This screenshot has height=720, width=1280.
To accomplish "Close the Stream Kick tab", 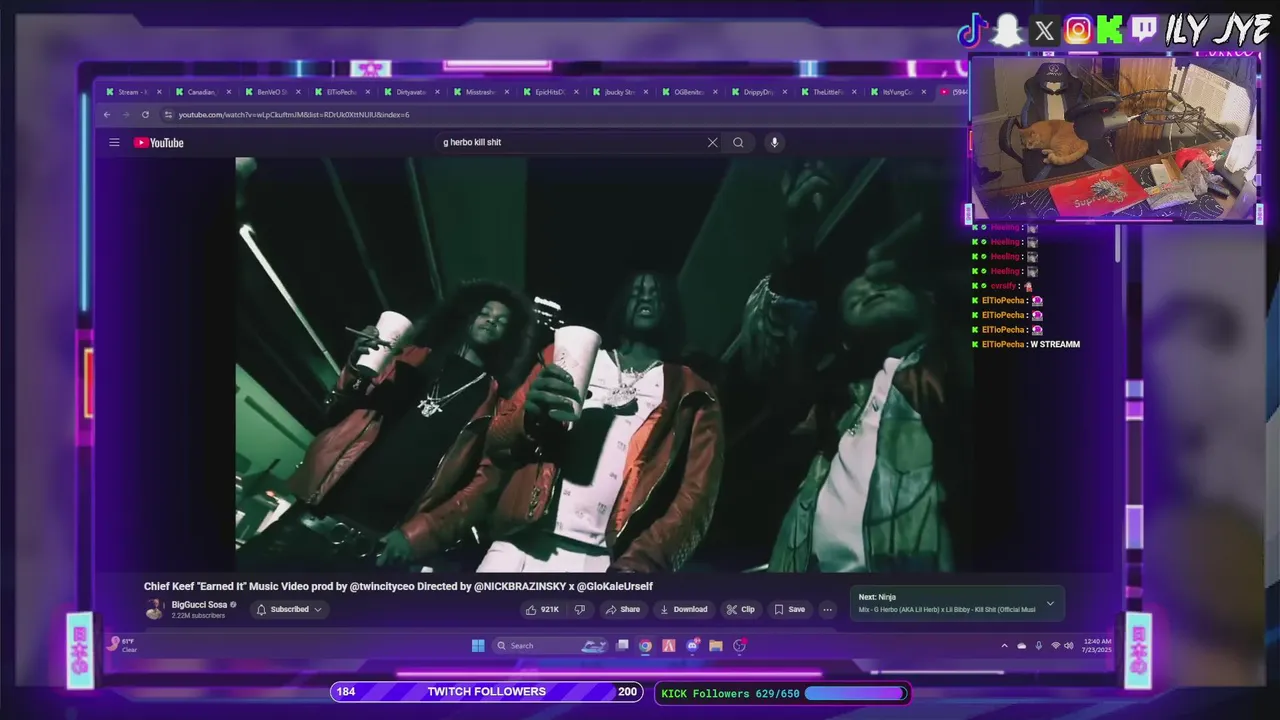I will (159, 92).
